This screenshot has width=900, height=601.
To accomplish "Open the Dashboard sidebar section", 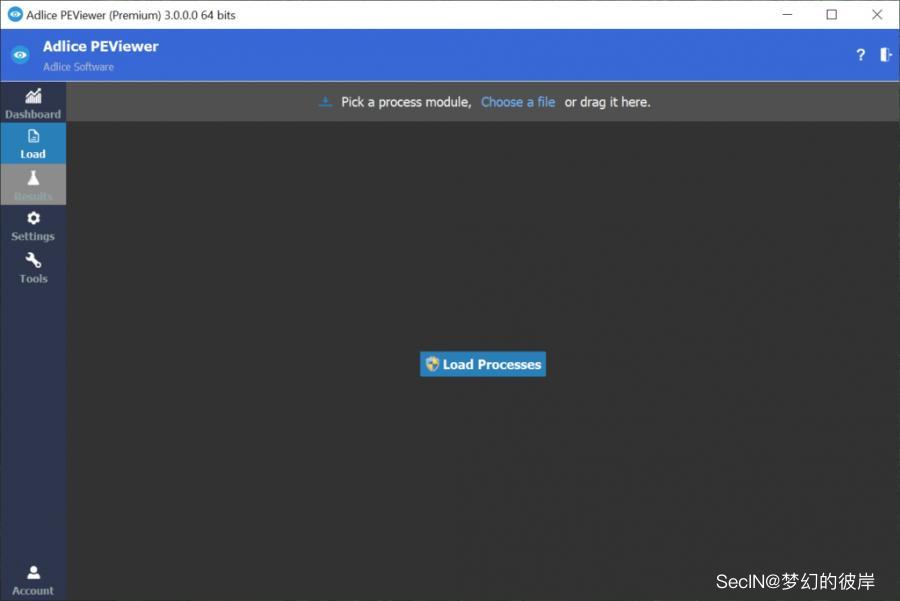I will click(33, 103).
